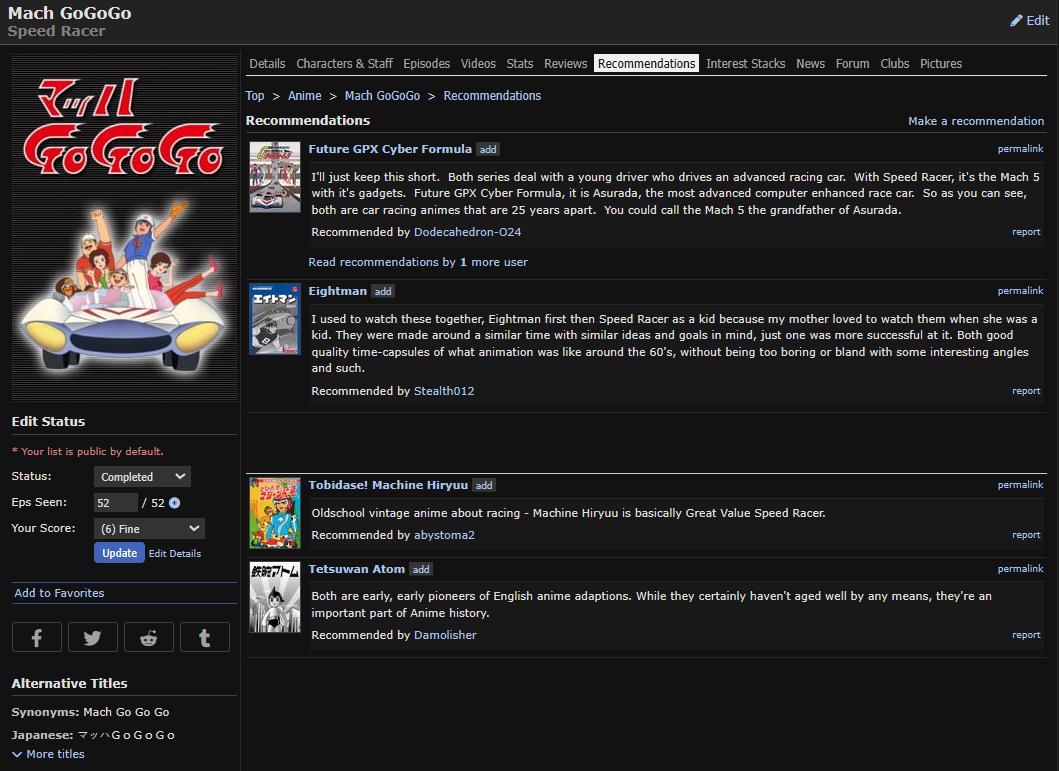Open Future GPX Cyber Formula title link
The height and width of the screenshot is (771, 1059).
click(390, 149)
